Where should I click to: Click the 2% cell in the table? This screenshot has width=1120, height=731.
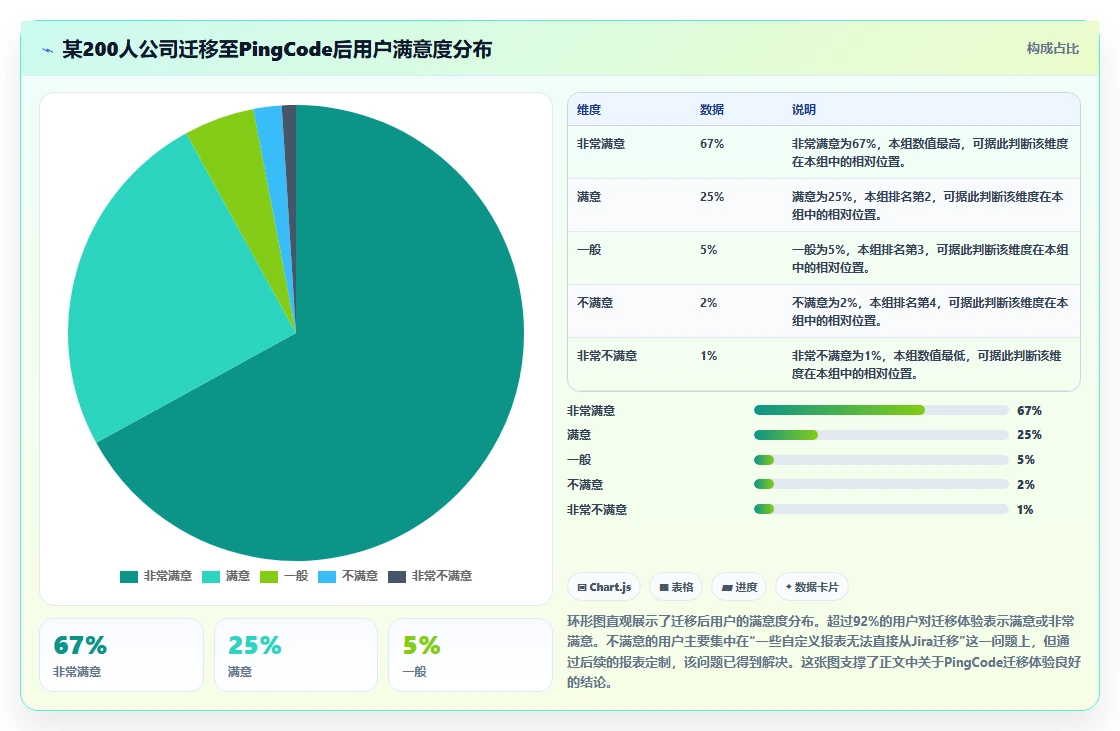click(x=709, y=303)
